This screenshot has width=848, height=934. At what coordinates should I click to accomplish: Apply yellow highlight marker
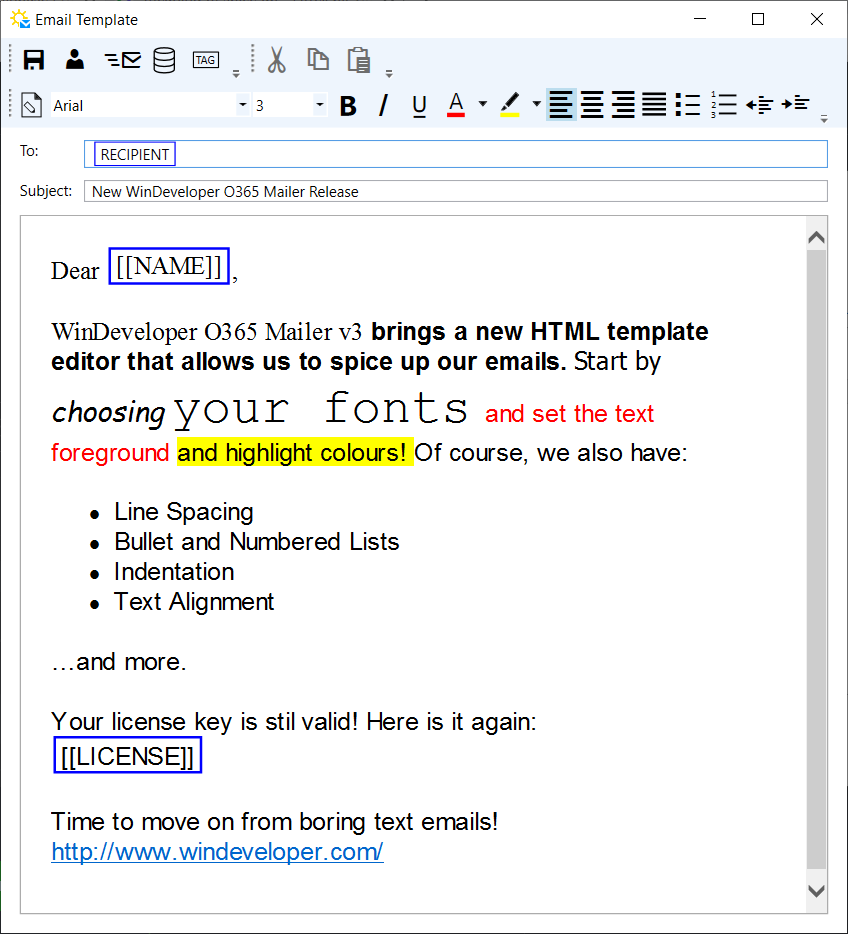510,105
